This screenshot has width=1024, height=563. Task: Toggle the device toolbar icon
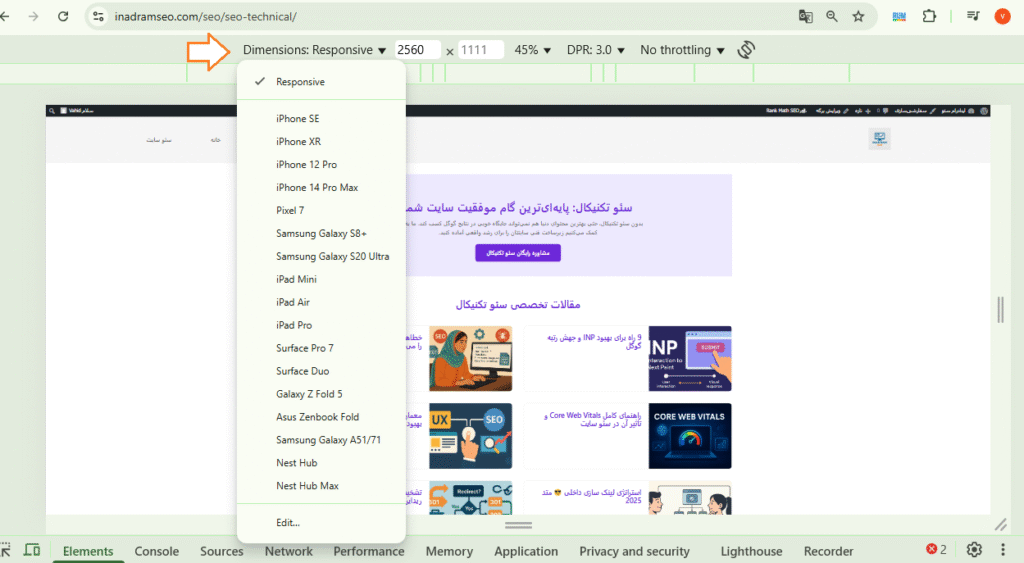coord(31,550)
